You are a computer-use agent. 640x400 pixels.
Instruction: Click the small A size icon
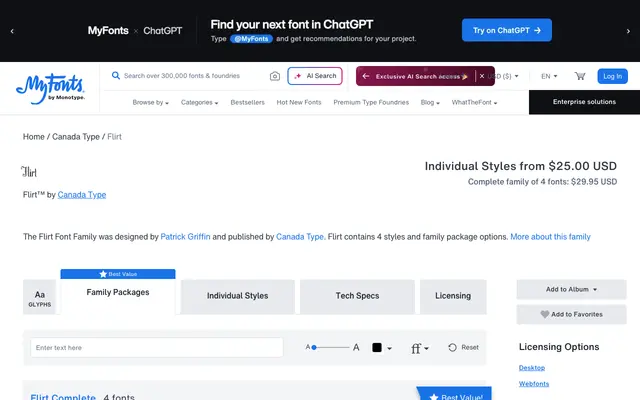pyautogui.click(x=308, y=347)
